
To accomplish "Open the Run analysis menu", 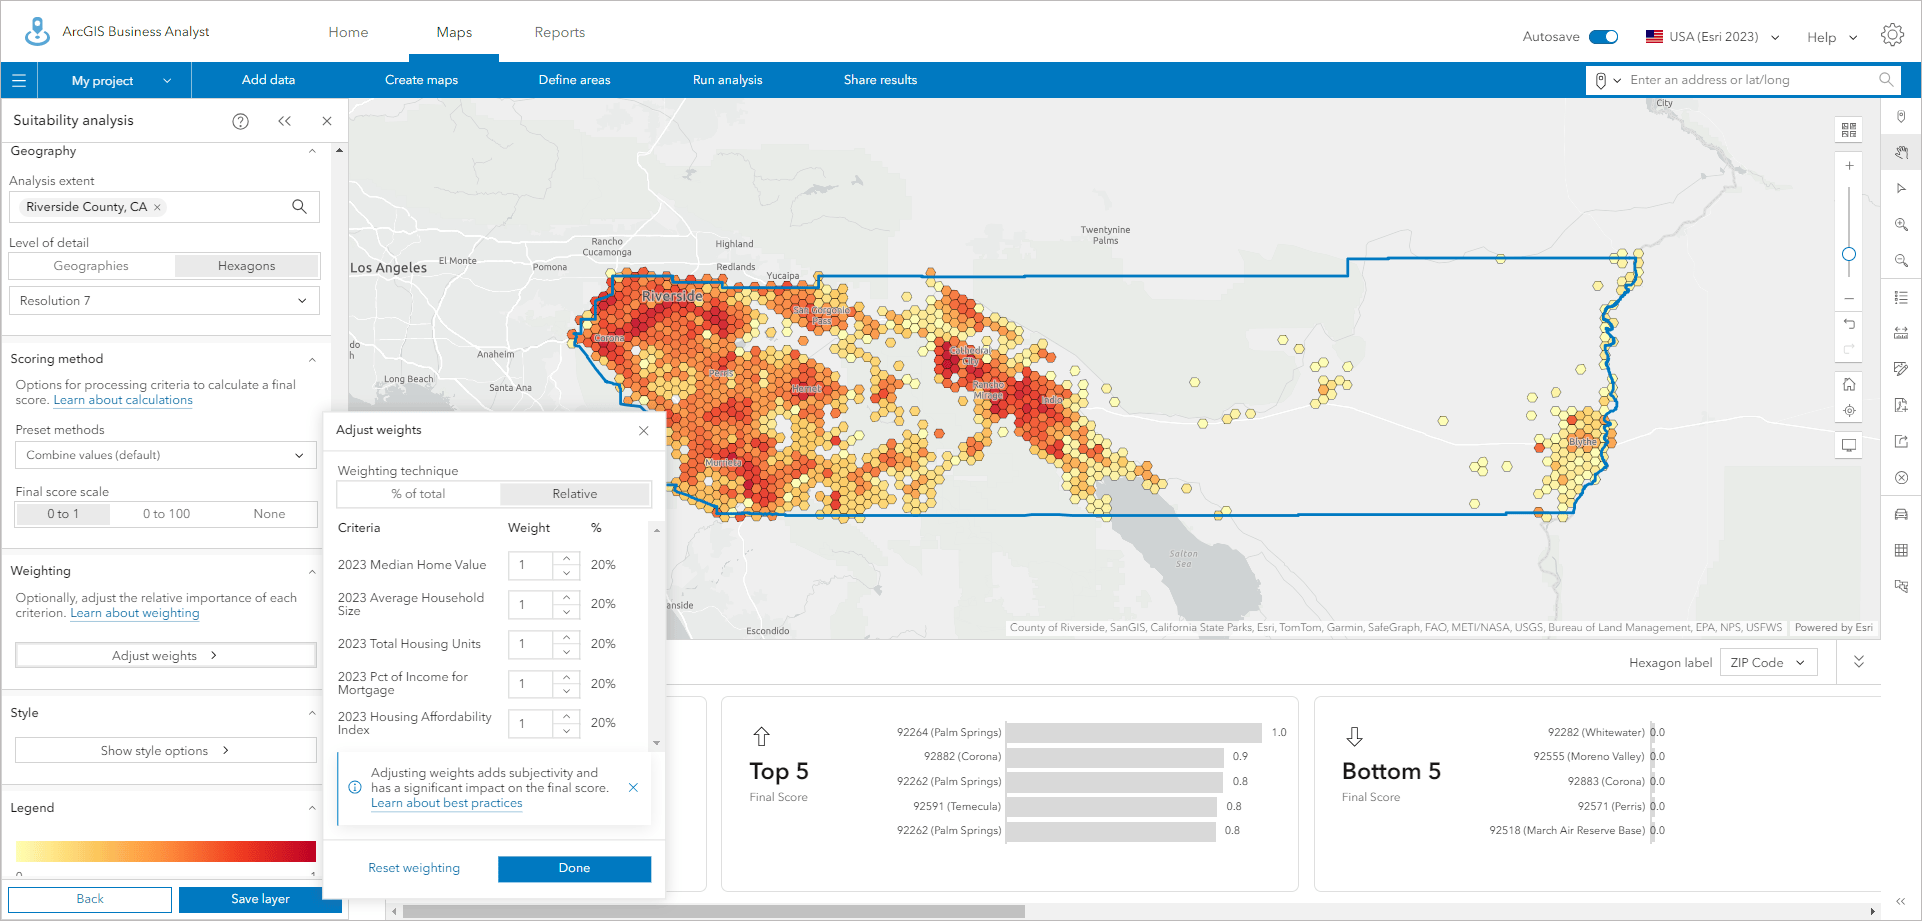I will (x=727, y=80).
